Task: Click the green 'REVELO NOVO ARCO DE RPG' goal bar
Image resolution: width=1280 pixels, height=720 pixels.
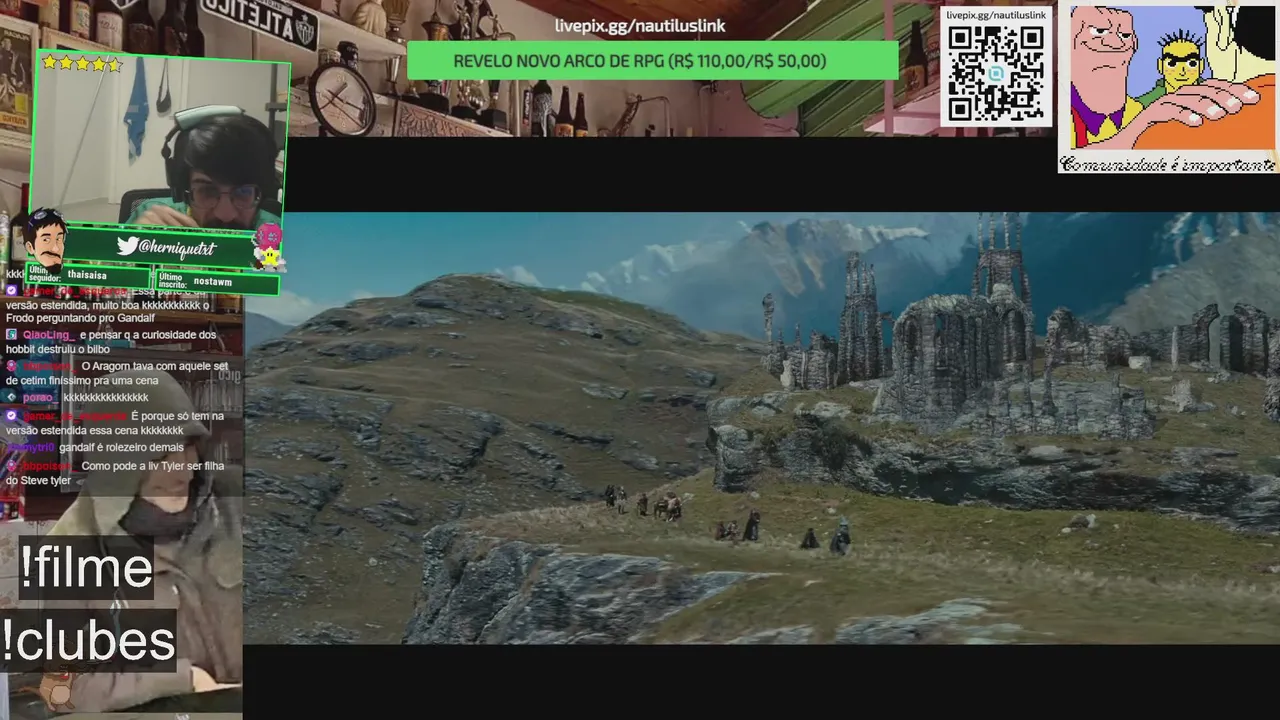Action: point(653,61)
